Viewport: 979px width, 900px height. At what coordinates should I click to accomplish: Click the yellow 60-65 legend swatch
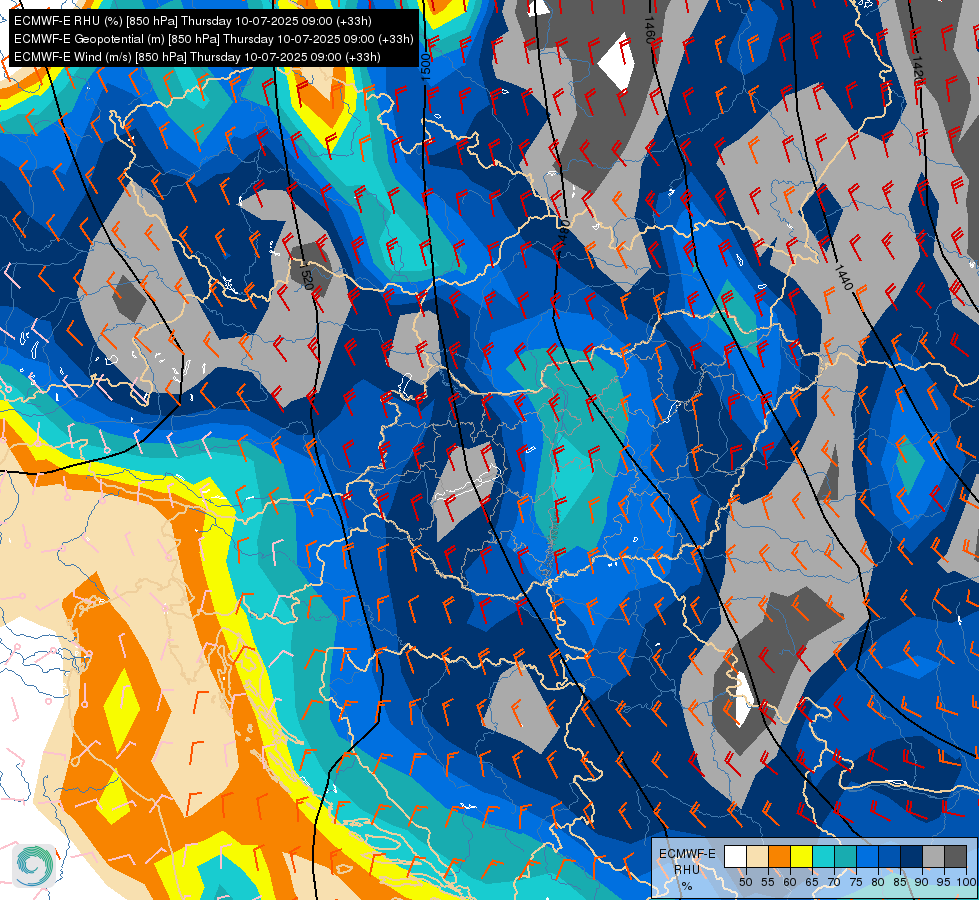tap(801, 856)
